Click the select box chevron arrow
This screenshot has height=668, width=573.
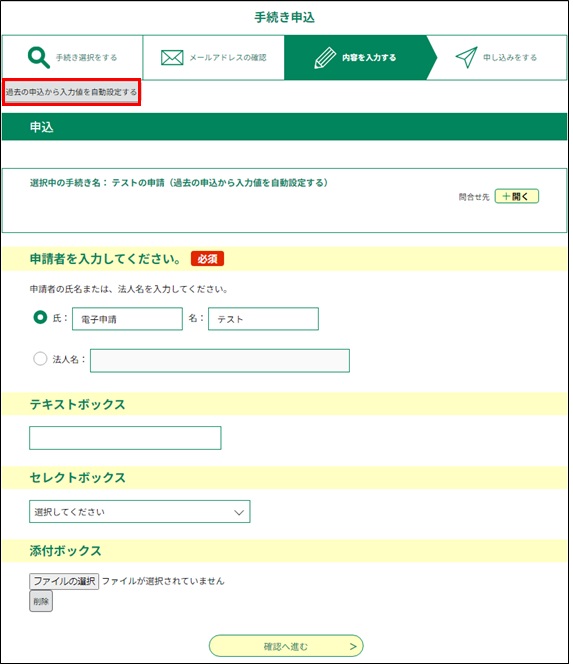pyautogui.click(x=239, y=512)
